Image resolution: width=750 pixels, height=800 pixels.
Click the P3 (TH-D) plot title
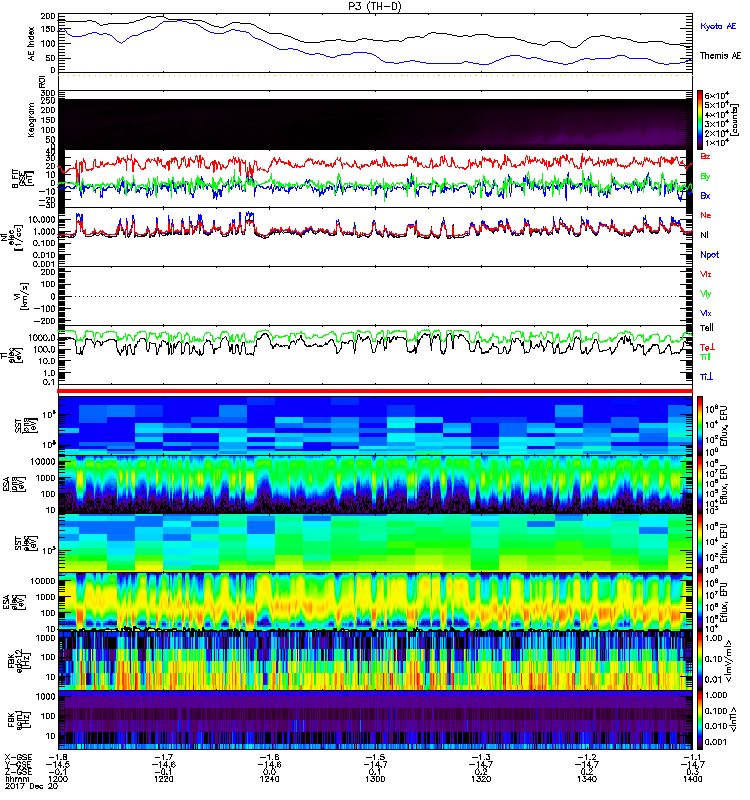coord(374,7)
